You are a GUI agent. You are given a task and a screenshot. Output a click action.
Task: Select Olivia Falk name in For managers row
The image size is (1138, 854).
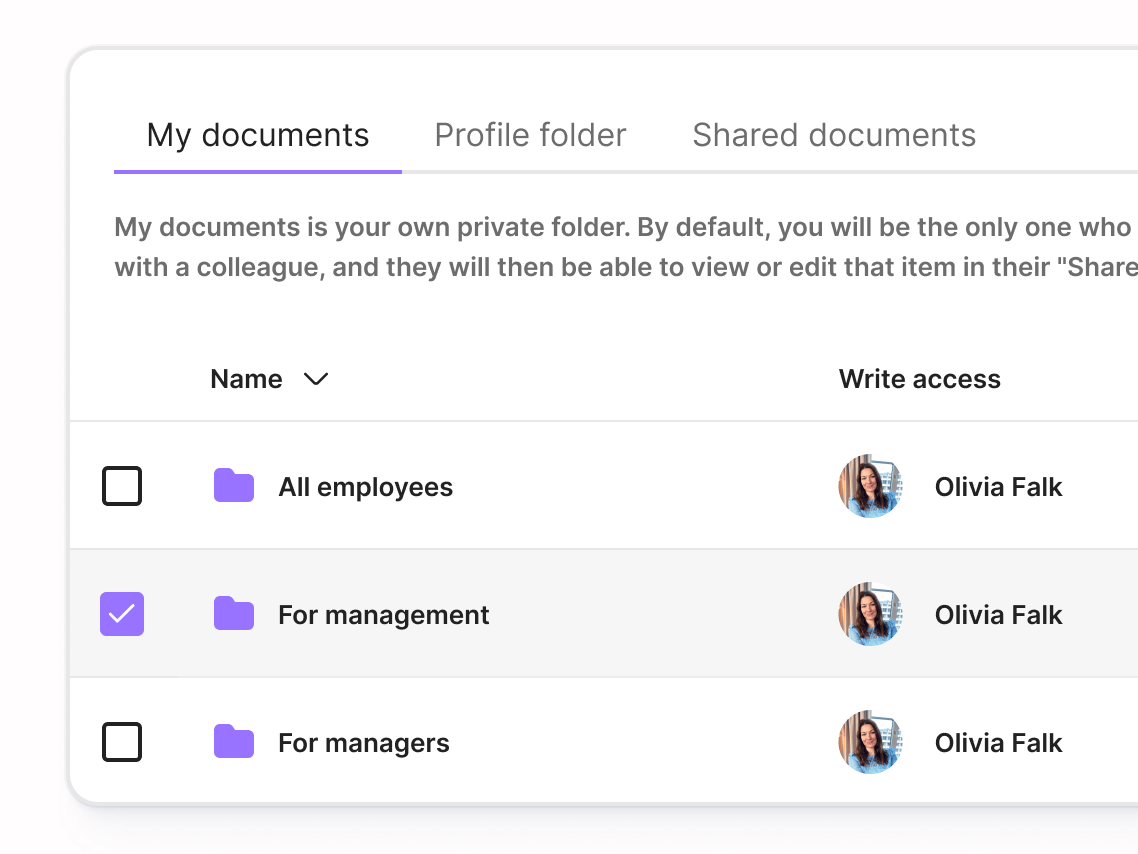(999, 742)
